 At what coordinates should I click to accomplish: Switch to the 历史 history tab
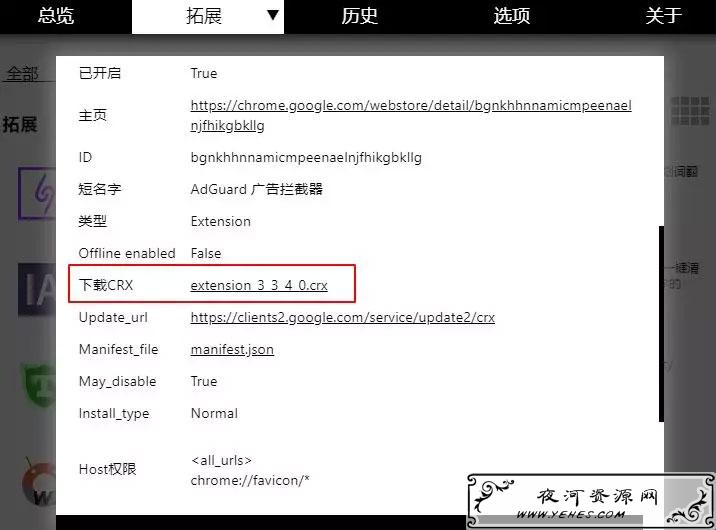click(x=360, y=16)
